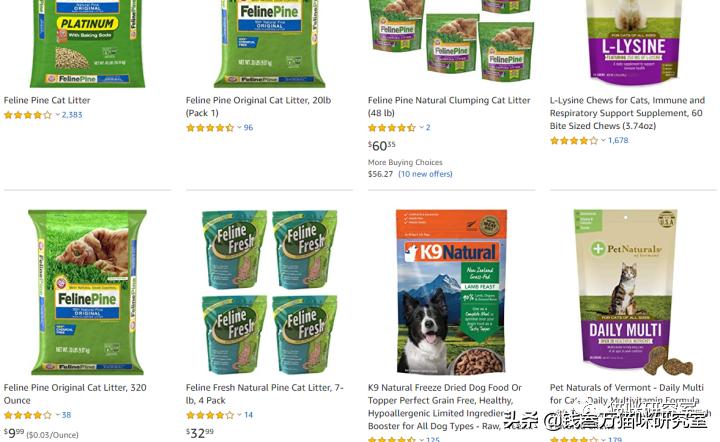Open the Feline Fresh four-pack image
The width and height of the screenshot is (720, 442).
click(270, 292)
